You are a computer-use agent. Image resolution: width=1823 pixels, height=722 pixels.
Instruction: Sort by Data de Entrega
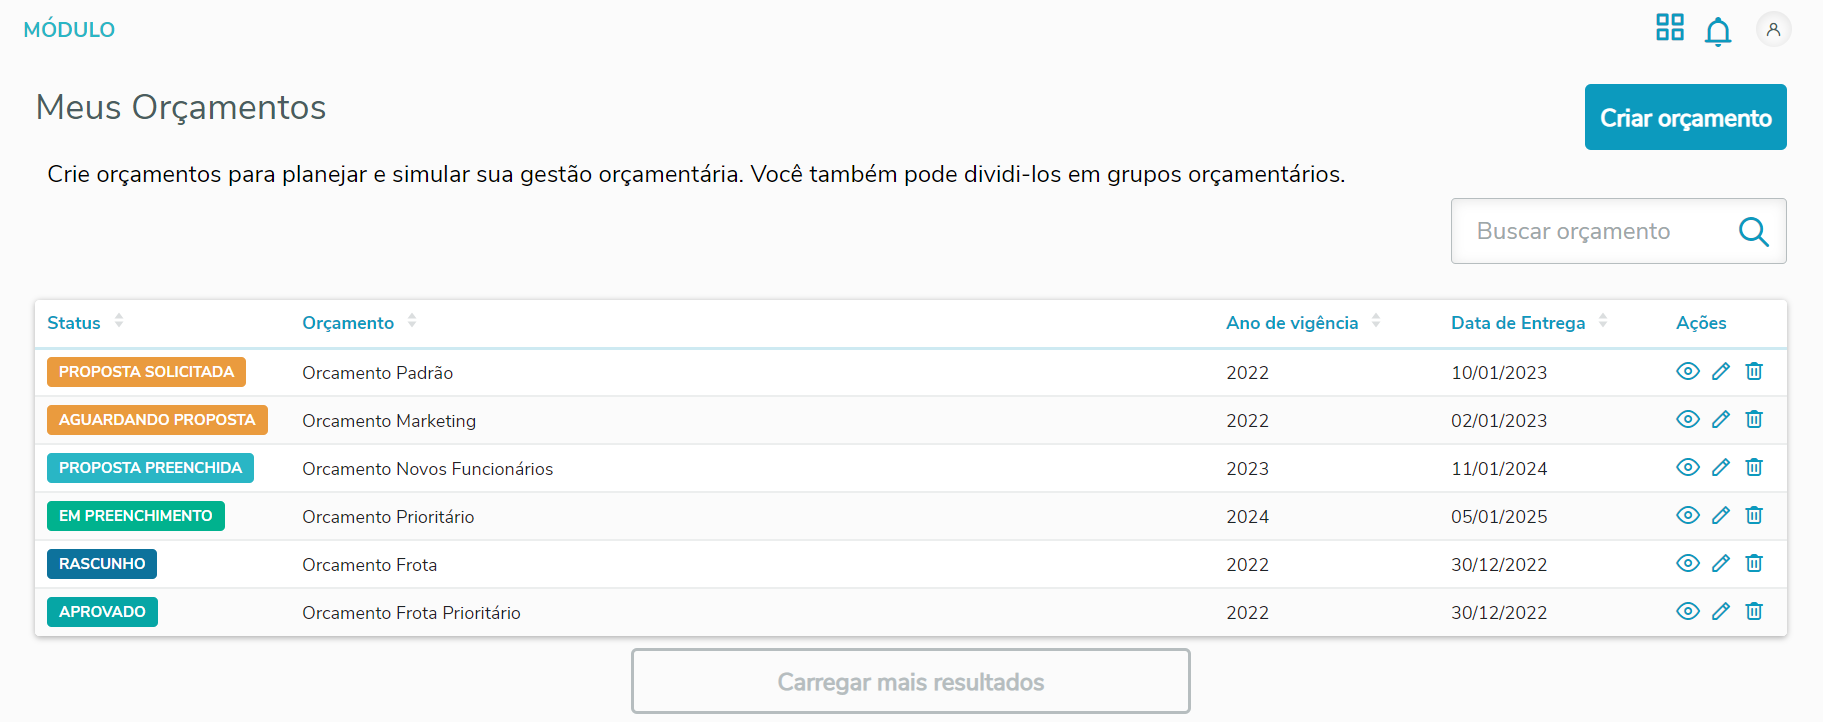[x=1603, y=321]
